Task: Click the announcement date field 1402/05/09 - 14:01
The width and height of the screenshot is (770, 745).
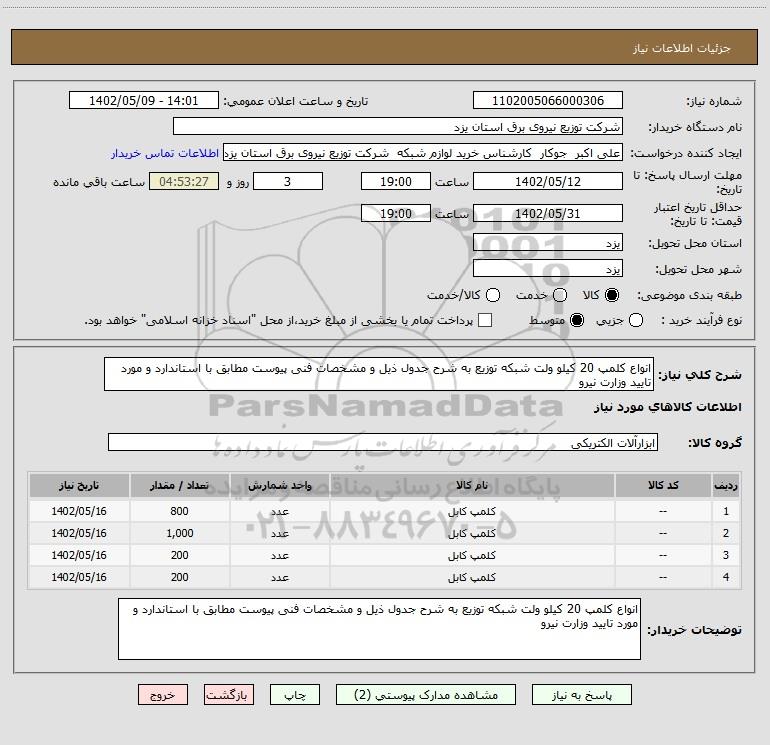Action: tap(143, 101)
